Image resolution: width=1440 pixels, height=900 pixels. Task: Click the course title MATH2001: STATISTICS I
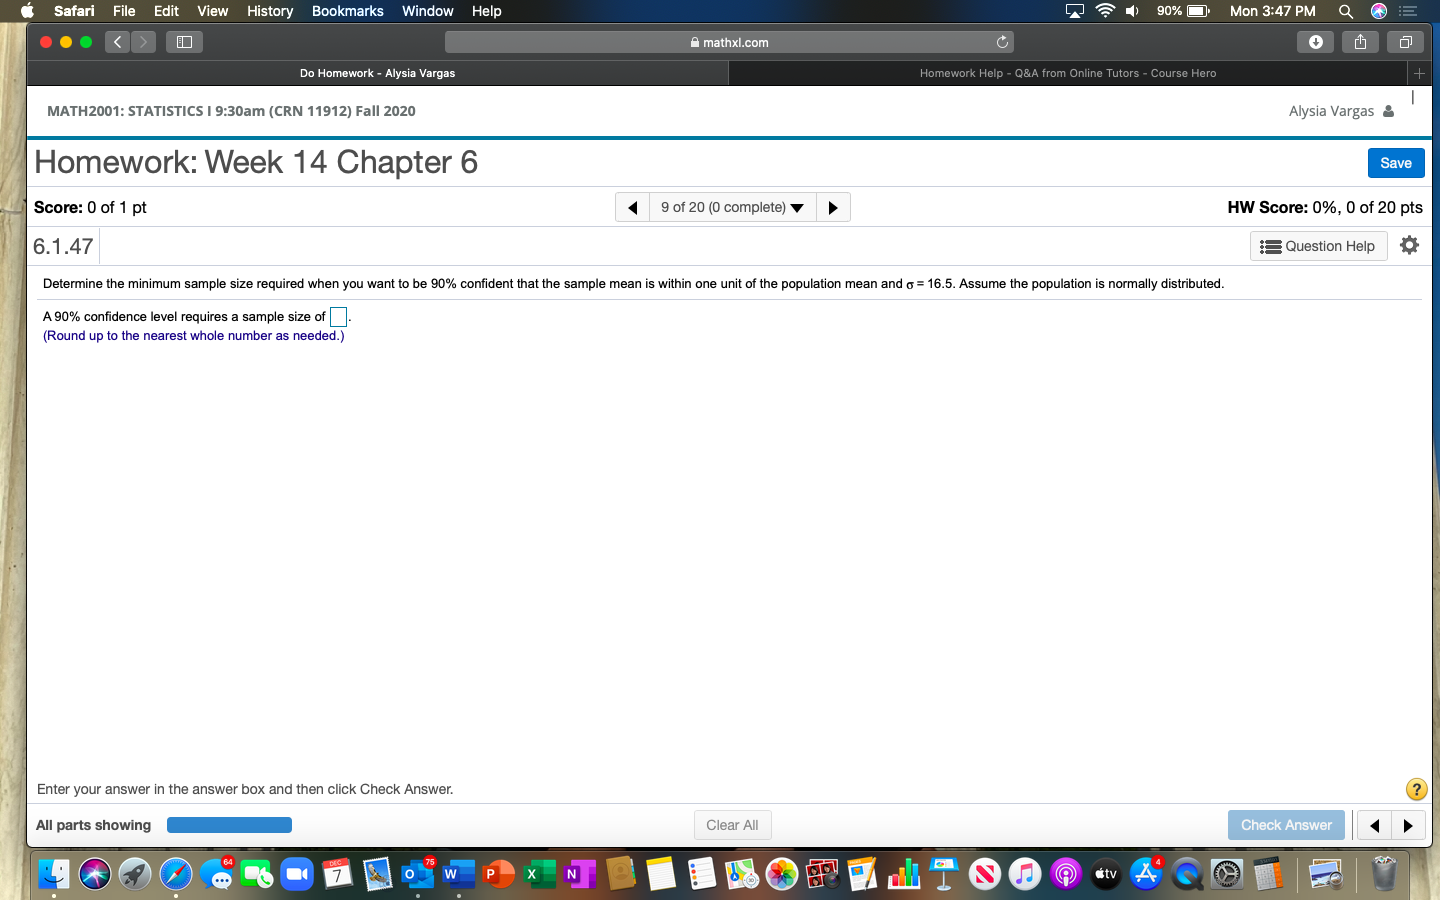point(231,111)
